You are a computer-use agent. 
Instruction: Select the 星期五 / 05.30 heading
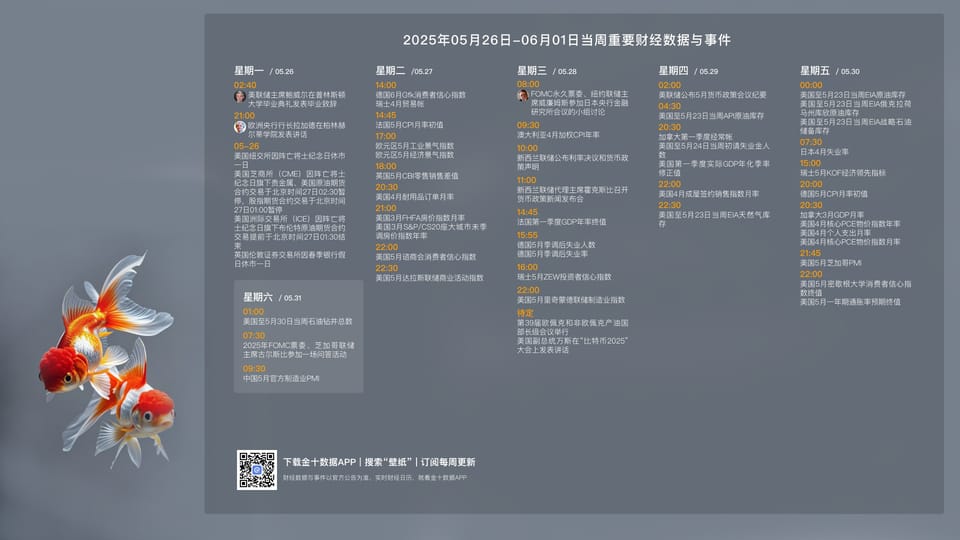[830, 71]
